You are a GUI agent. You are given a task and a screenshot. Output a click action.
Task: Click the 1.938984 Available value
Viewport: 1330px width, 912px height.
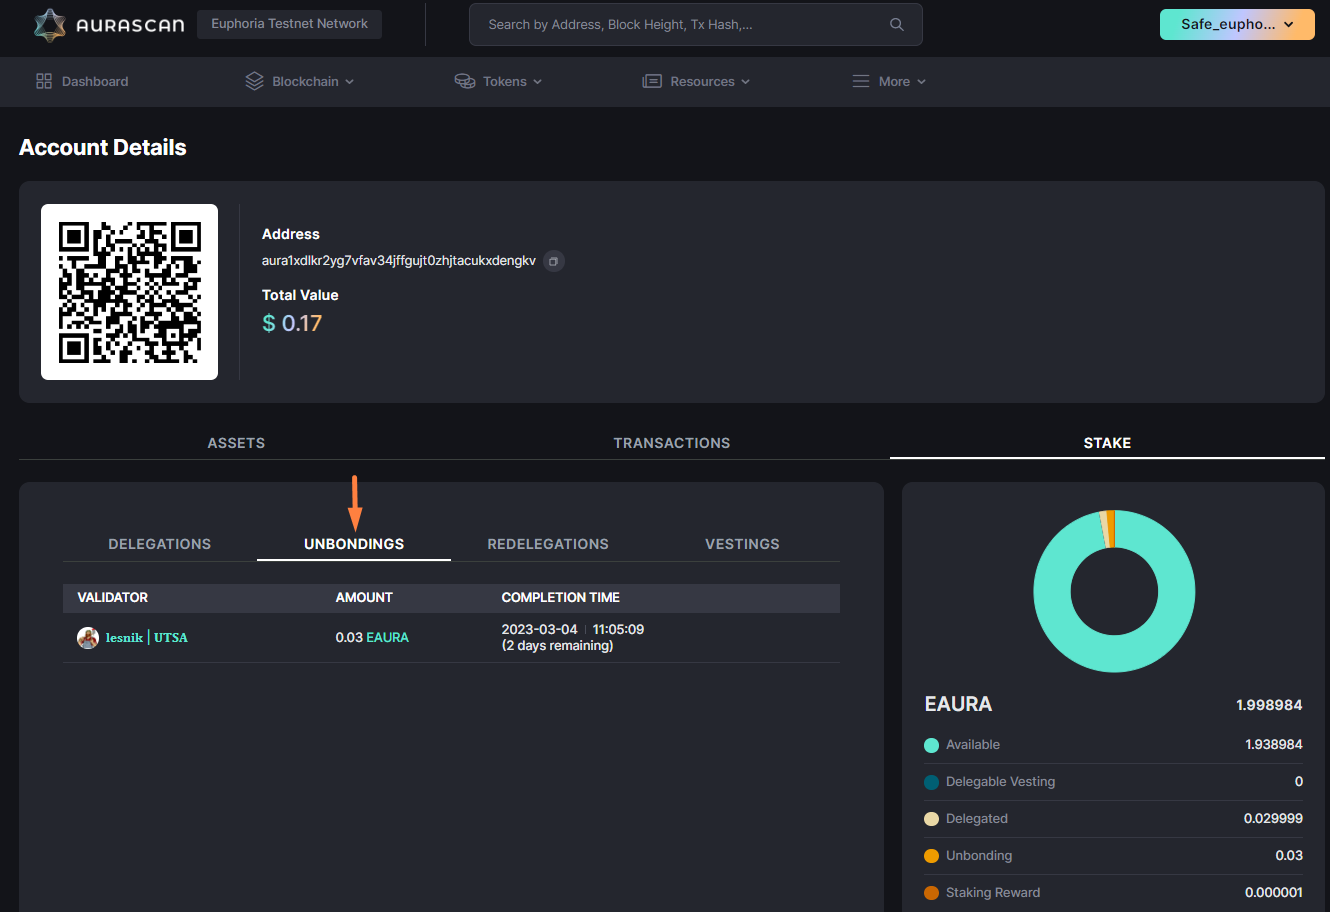click(1274, 745)
